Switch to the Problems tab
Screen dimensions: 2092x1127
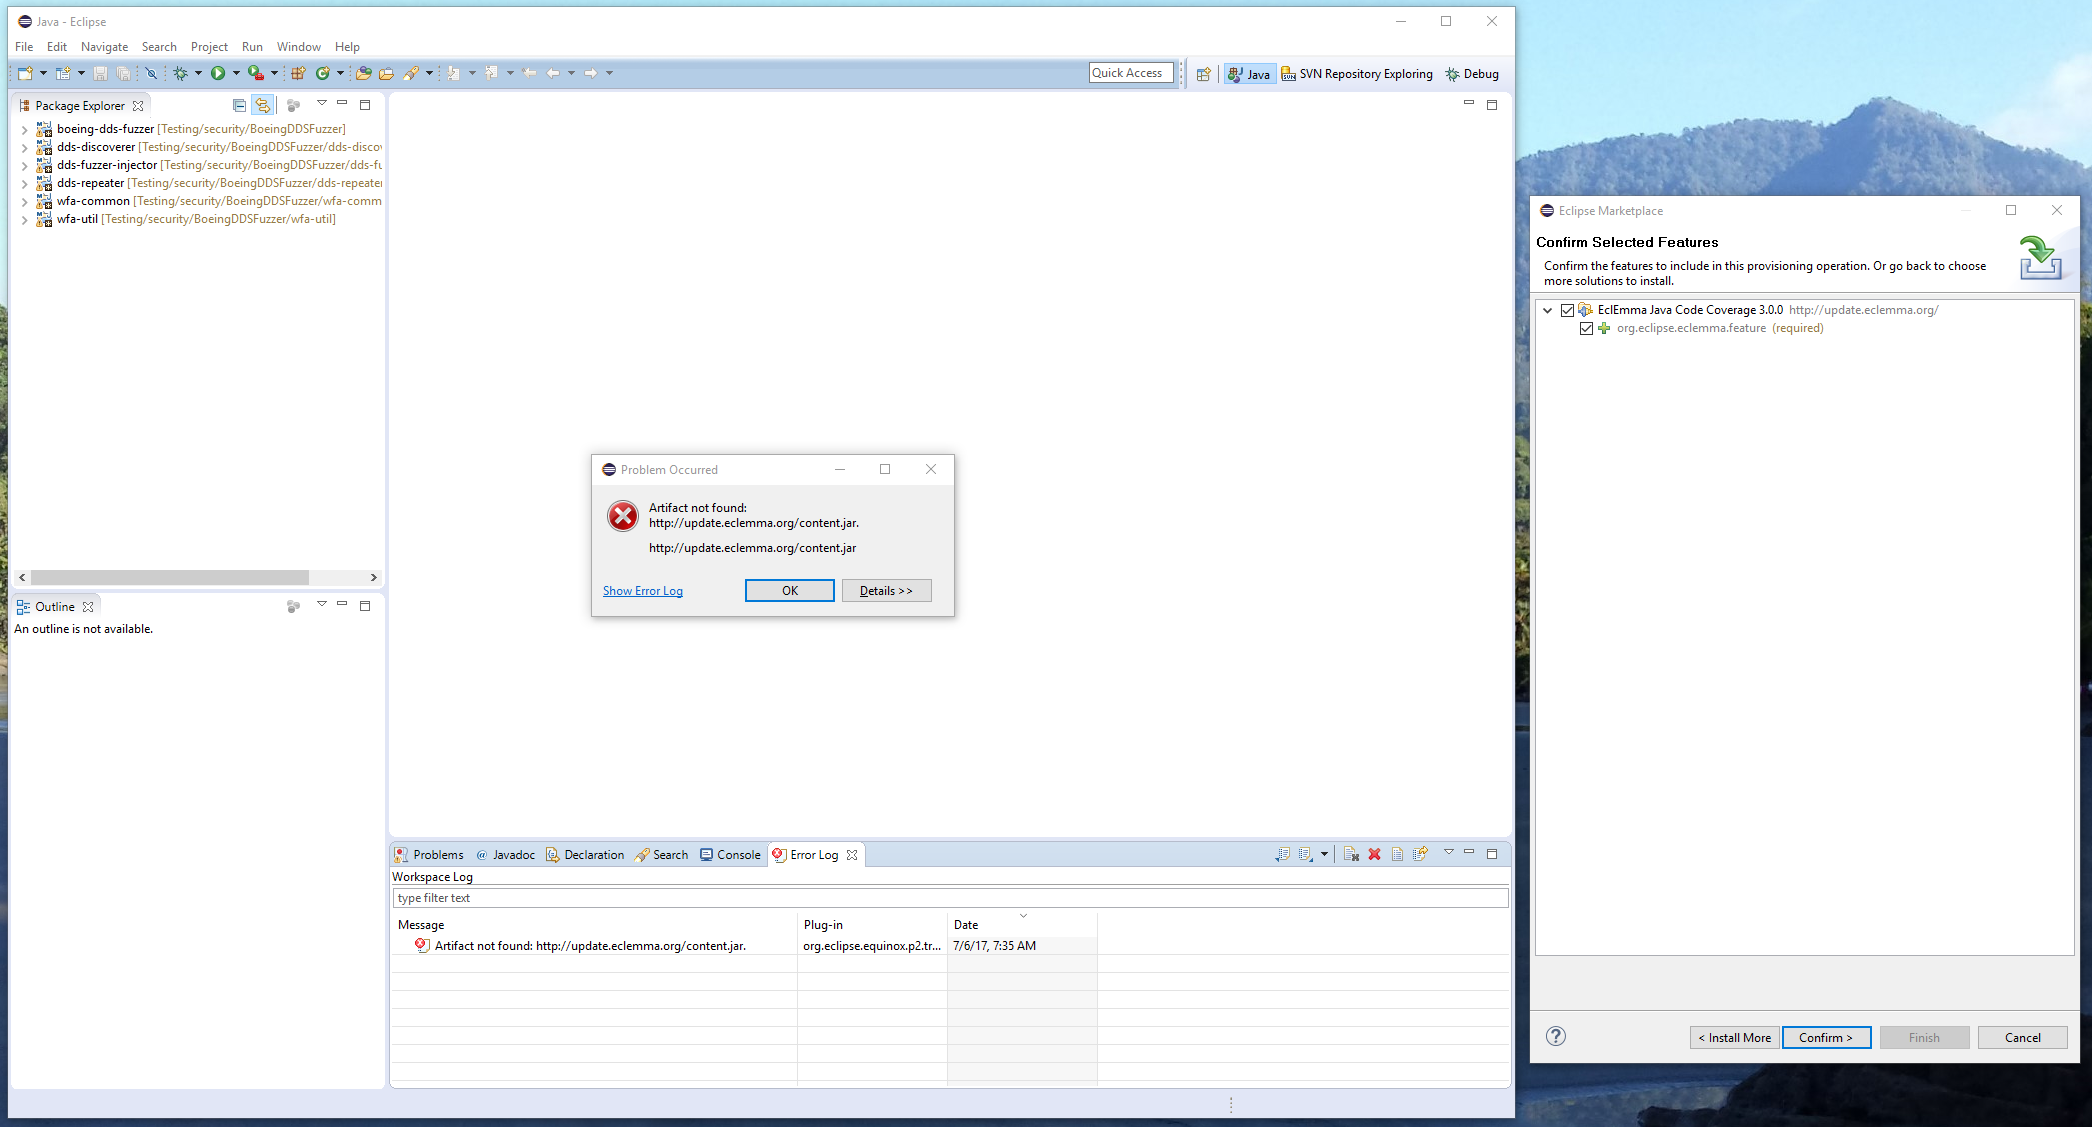pyautogui.click(x=430, y=855)
